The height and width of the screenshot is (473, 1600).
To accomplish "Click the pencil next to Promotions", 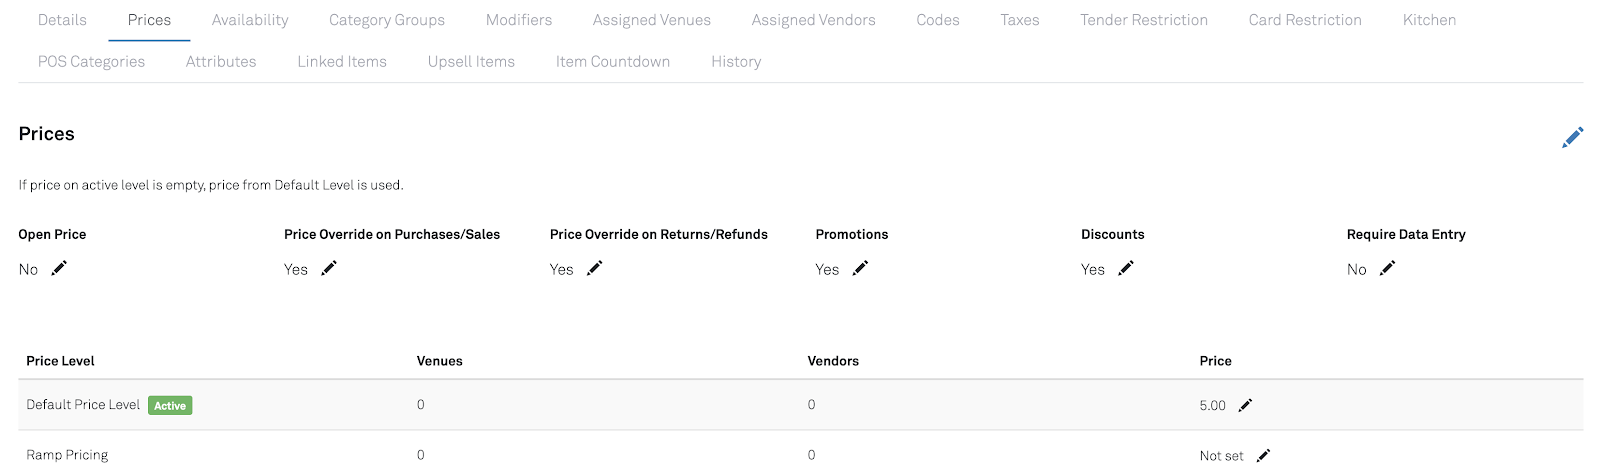I will click(860, 268).
